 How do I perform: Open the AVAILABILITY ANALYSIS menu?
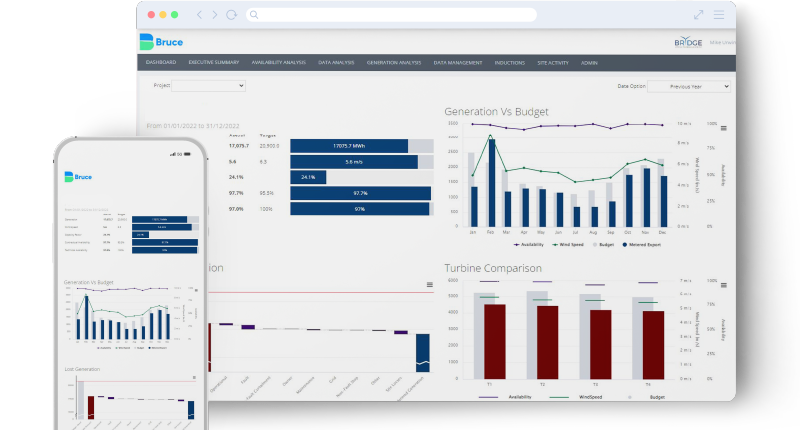[279, 62]
